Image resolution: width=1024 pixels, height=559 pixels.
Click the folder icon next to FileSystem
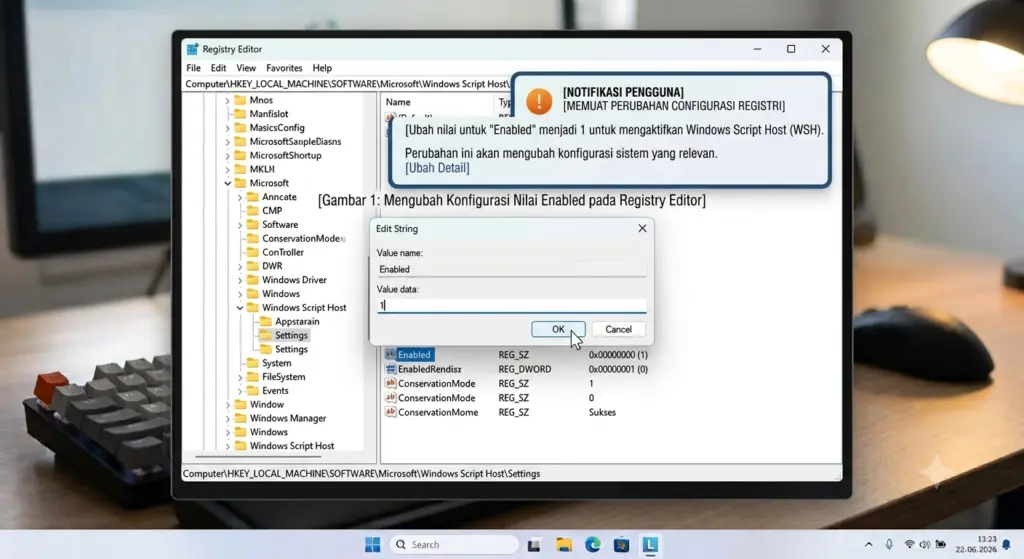click(x=253, y=377)
